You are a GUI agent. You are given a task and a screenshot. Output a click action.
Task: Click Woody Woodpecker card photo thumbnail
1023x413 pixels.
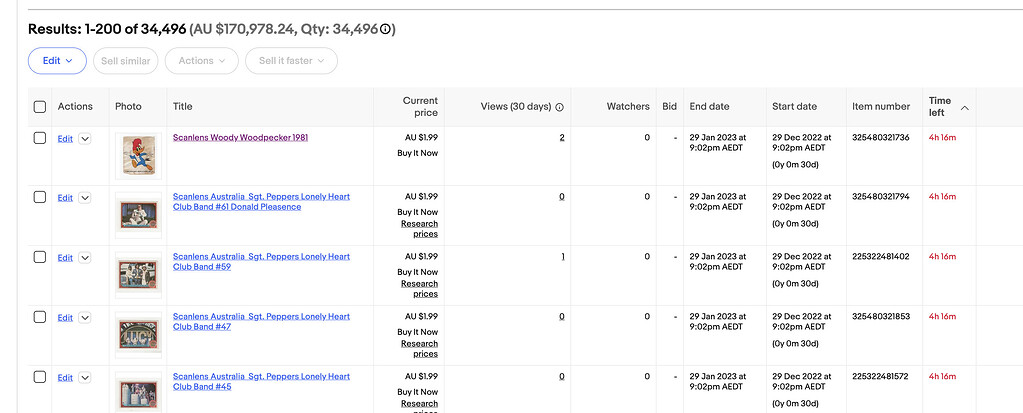pos(138,156)
